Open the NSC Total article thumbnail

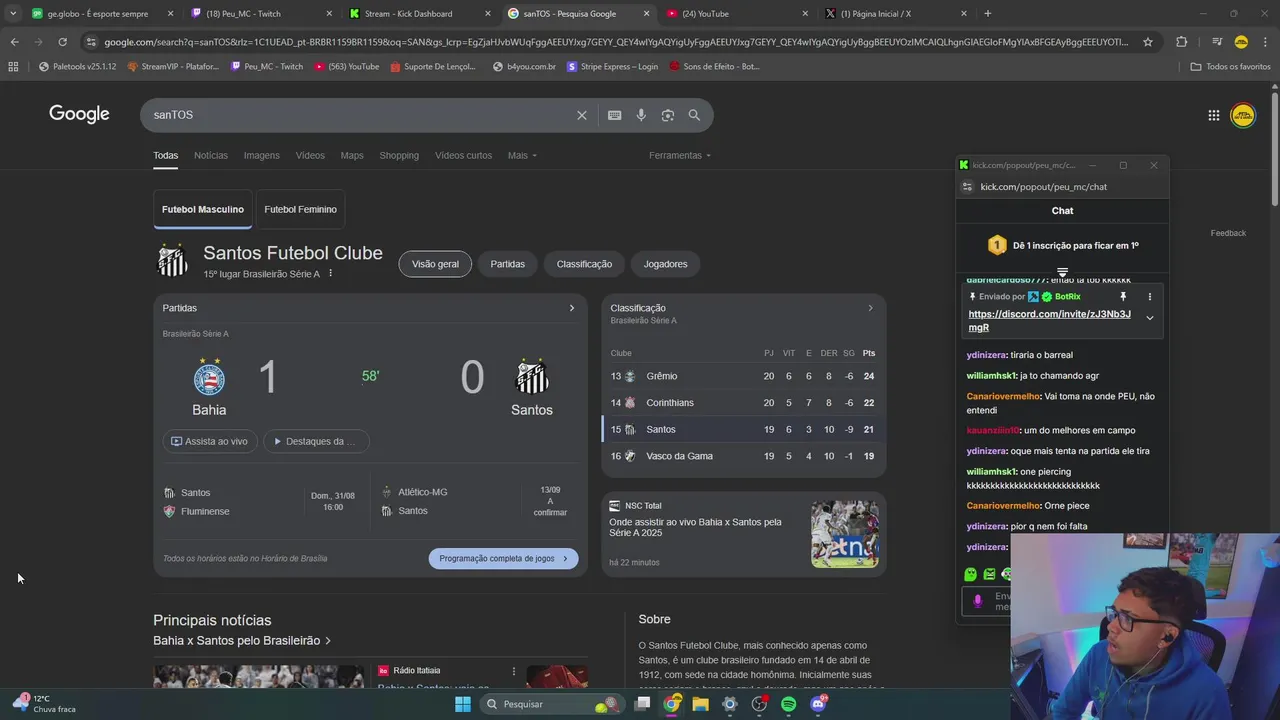(845, 534)
